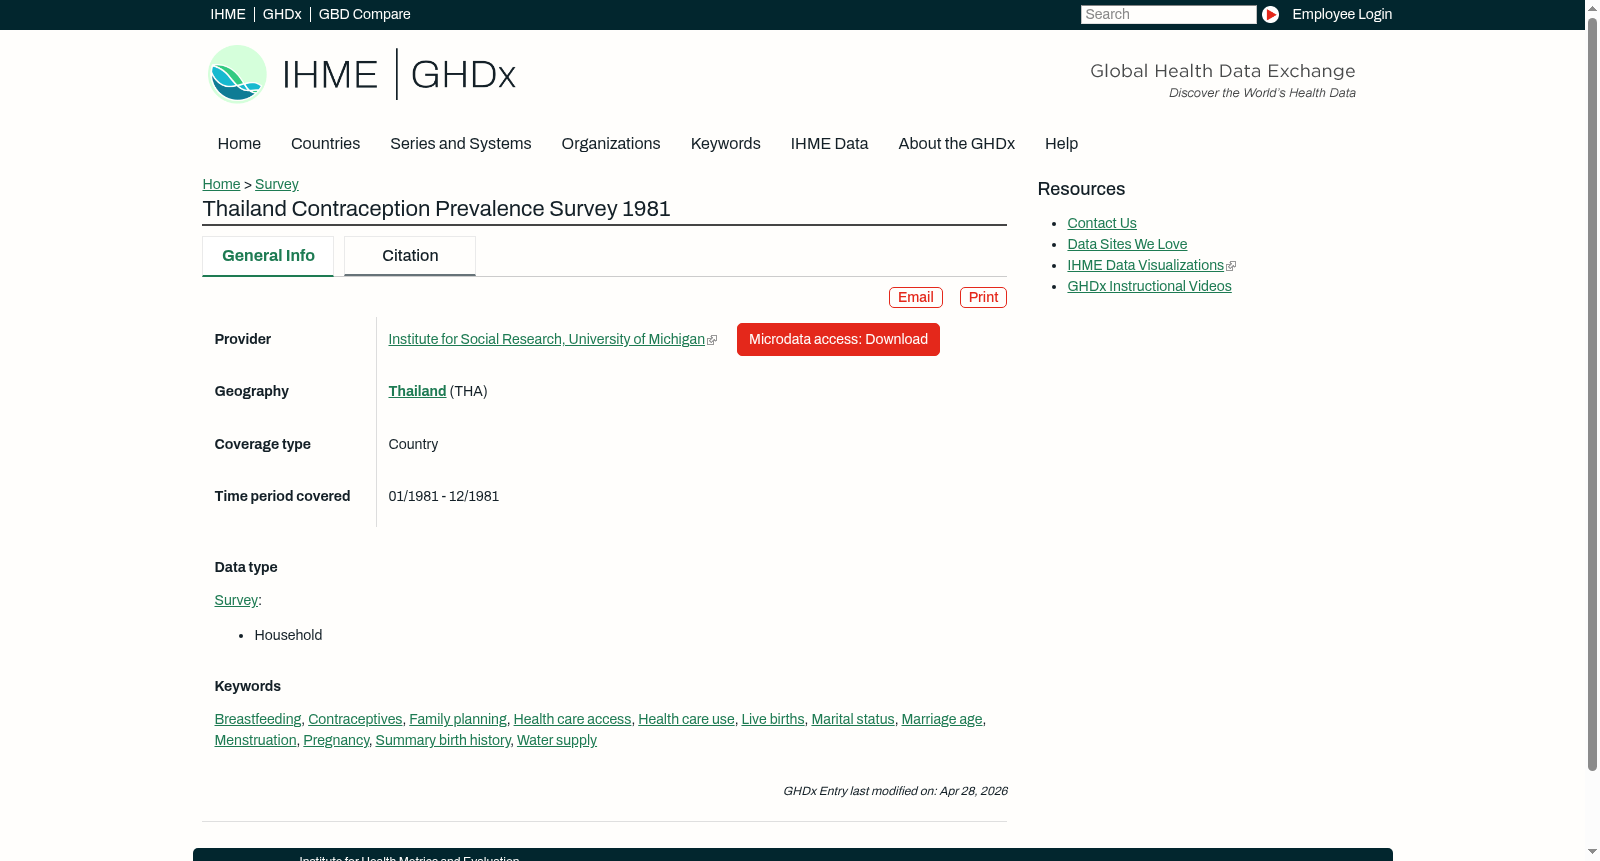Open Water supply keyword link
1600x861 pixels.
[556, 740]
